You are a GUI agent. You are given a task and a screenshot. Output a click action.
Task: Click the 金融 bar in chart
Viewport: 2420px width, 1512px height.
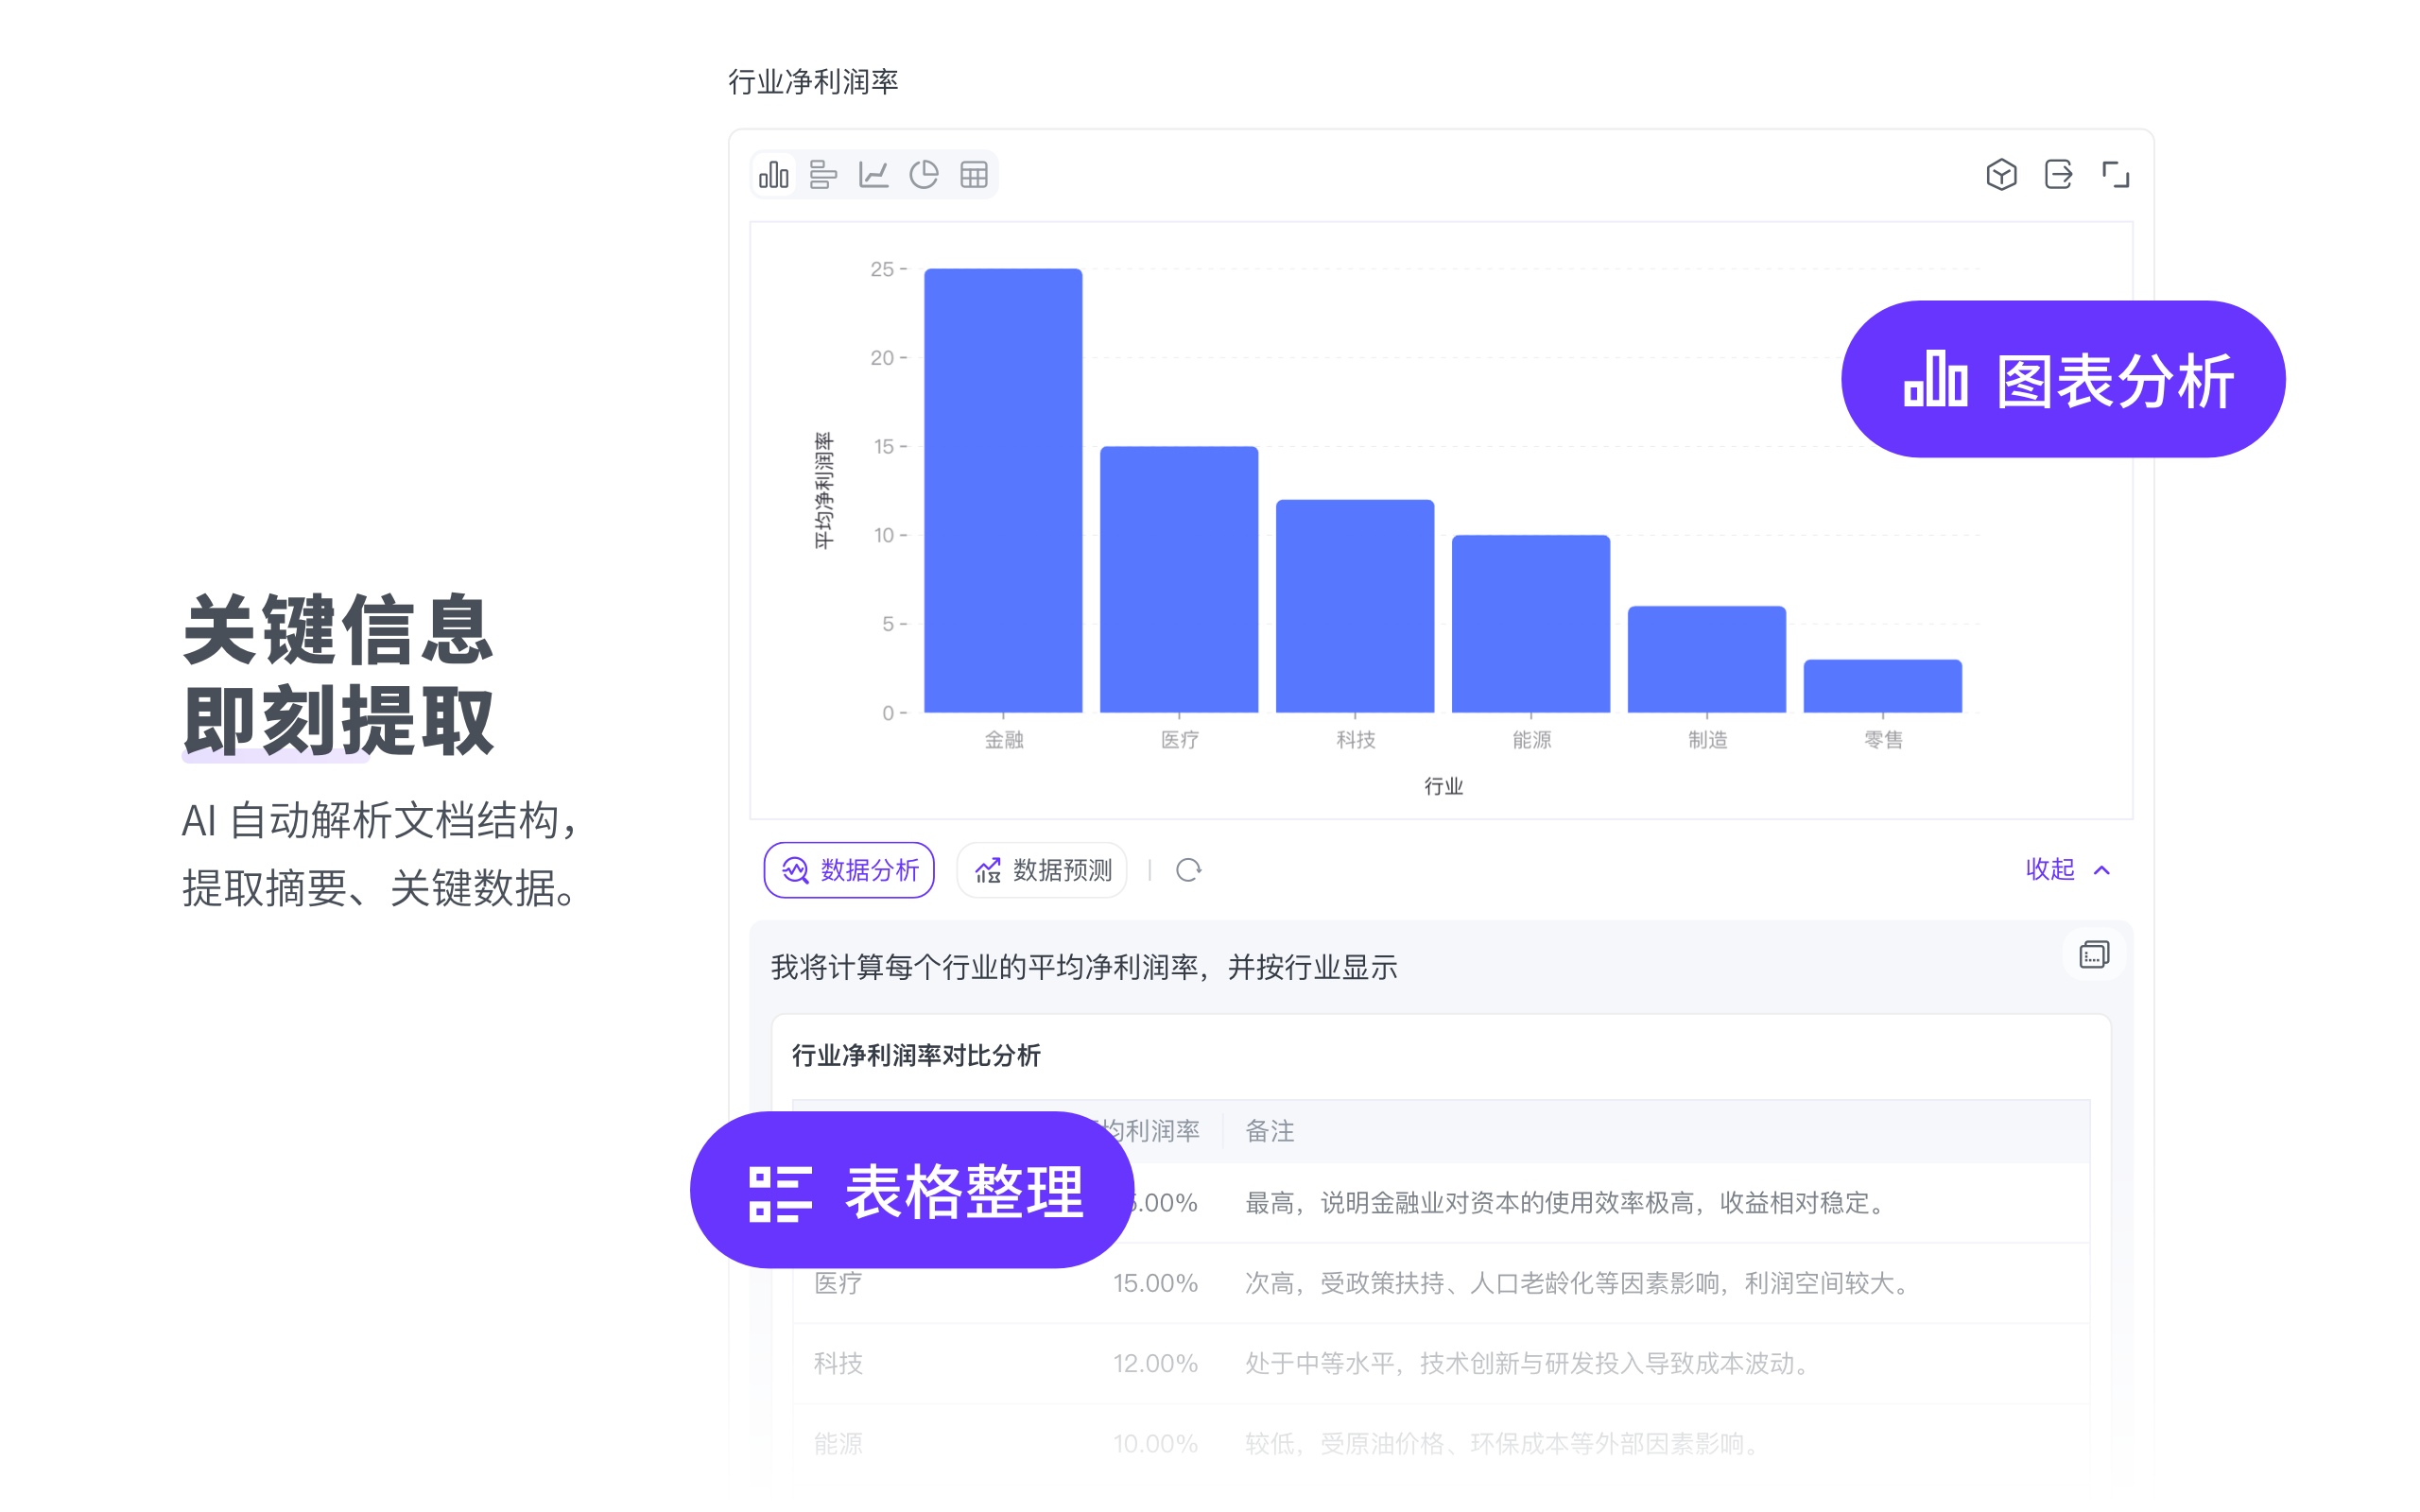click(x=1003, y=490)
